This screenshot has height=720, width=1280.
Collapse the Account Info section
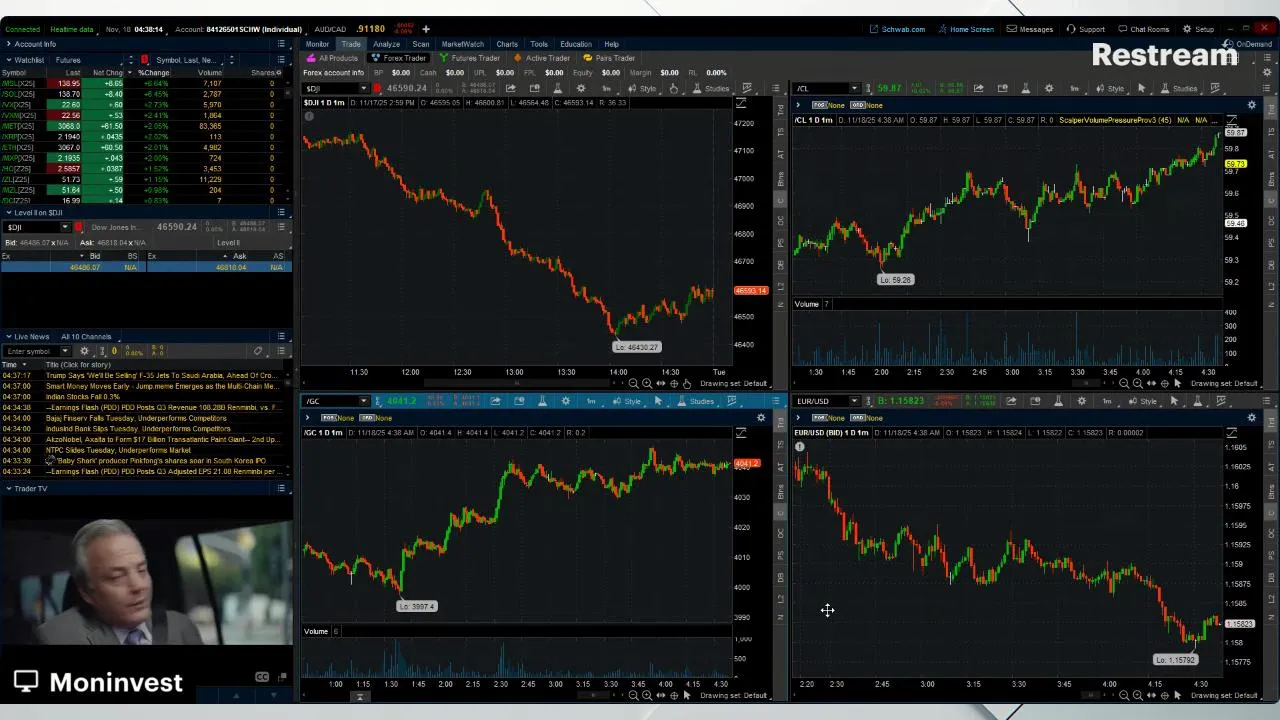point(8,44)
